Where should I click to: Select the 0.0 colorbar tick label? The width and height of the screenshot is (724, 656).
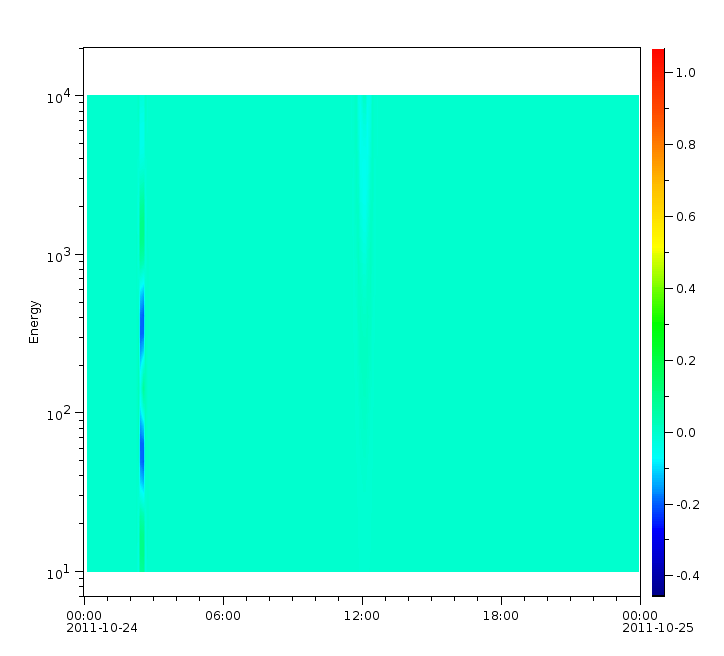pos(685,433)
